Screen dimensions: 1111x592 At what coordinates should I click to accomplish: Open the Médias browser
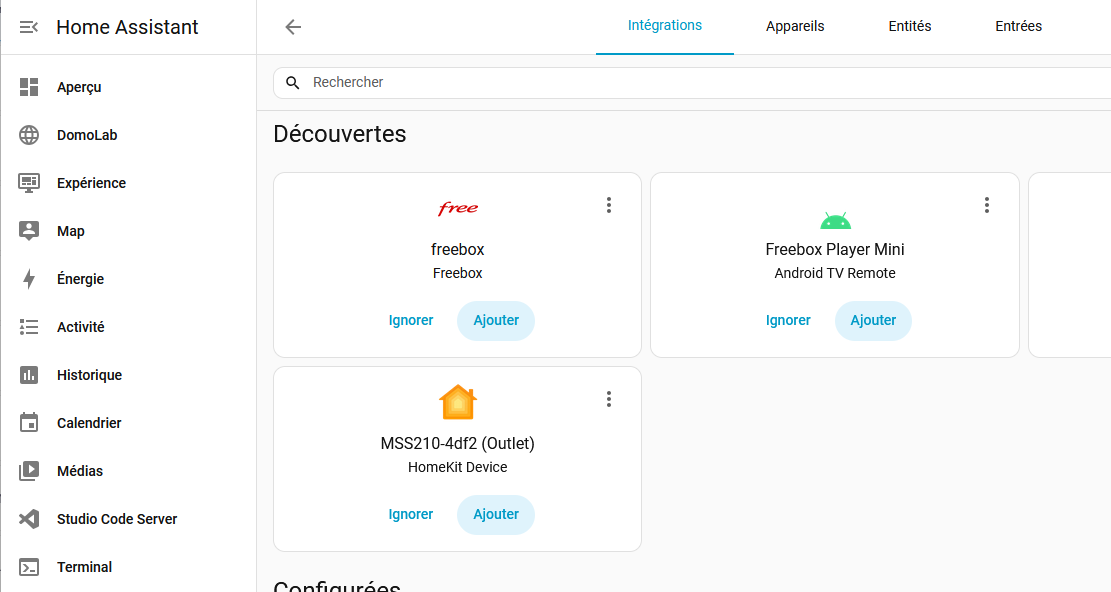[x=79, y=471]
